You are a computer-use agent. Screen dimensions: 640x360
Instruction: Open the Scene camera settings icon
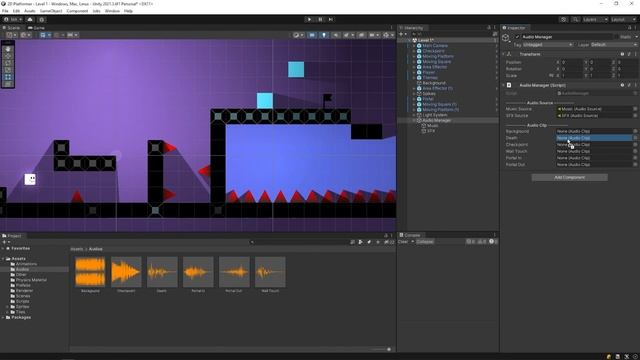pos(373,35)
